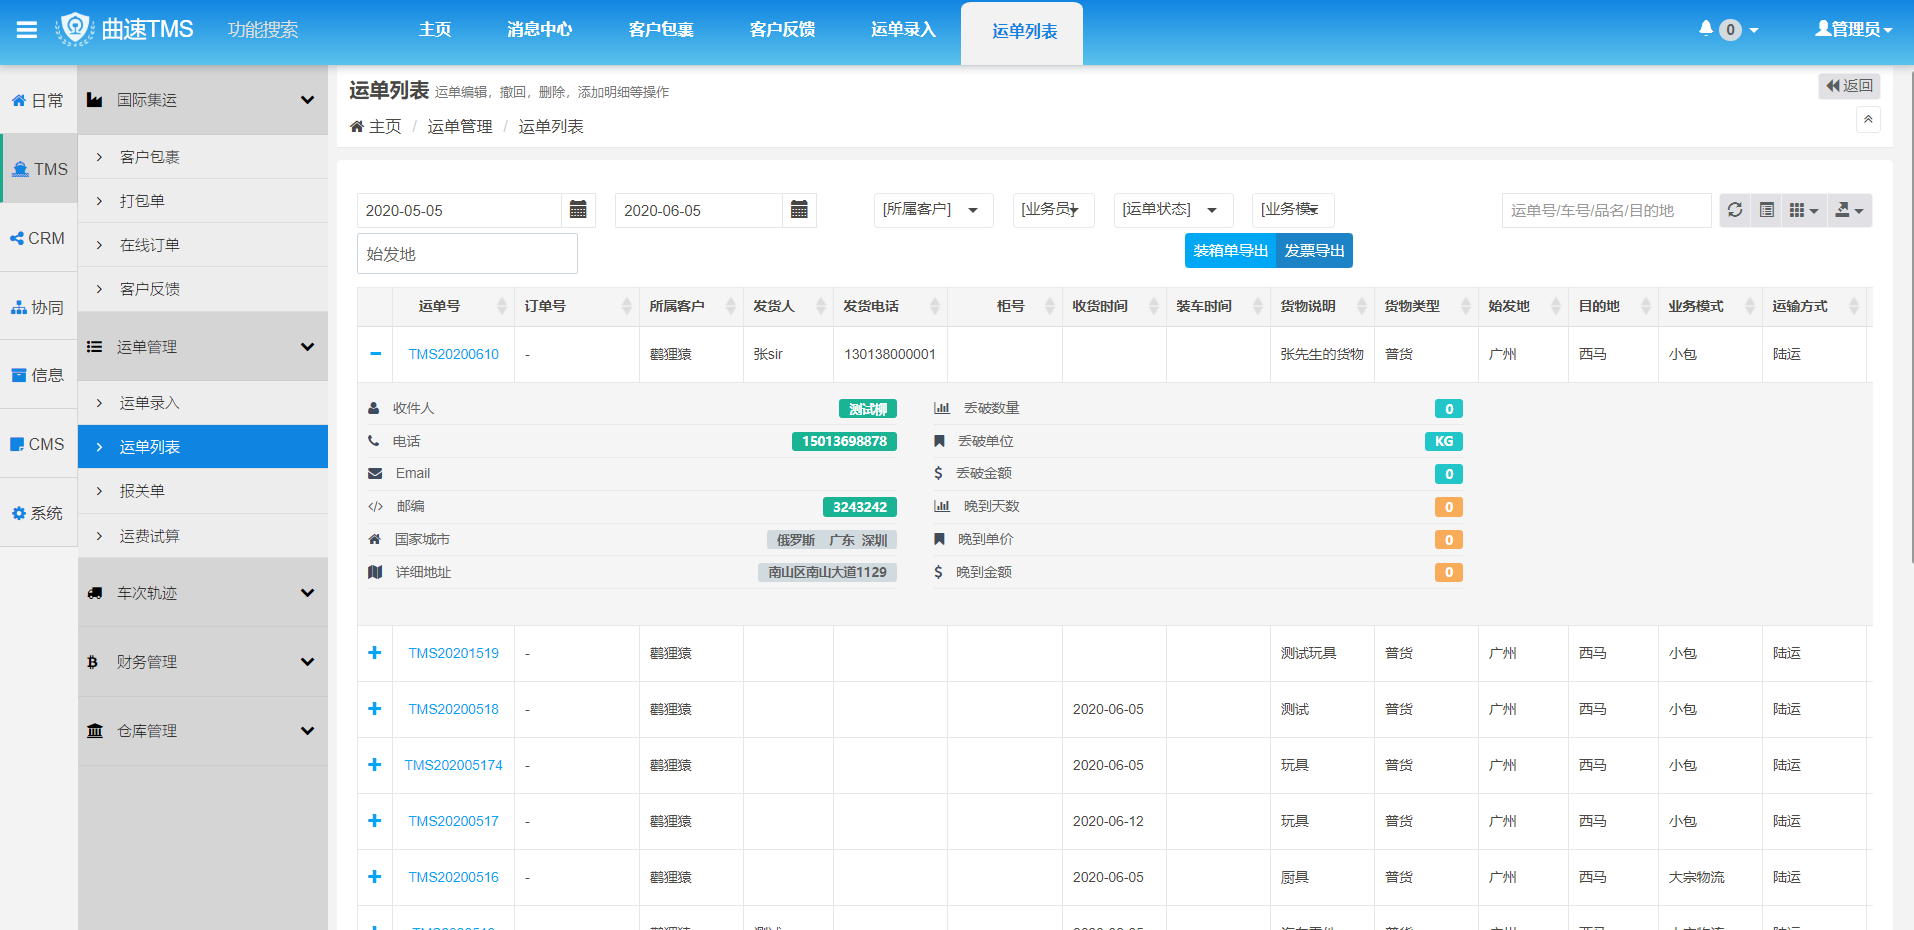Collapse page header with double-chevron up icon

[x=1868, y=120]
